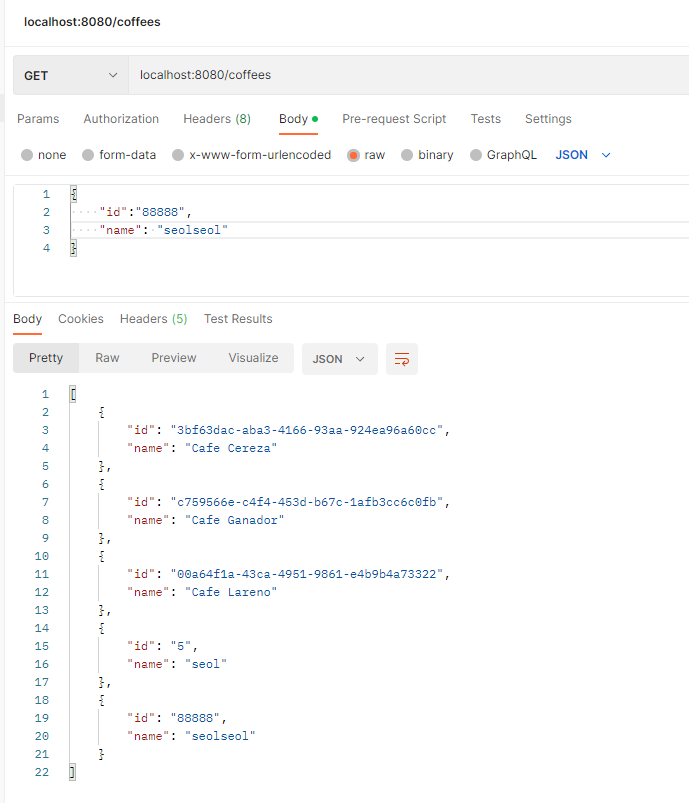
Task: Collapse the response array at line 1
Action: tap(73, 394)
